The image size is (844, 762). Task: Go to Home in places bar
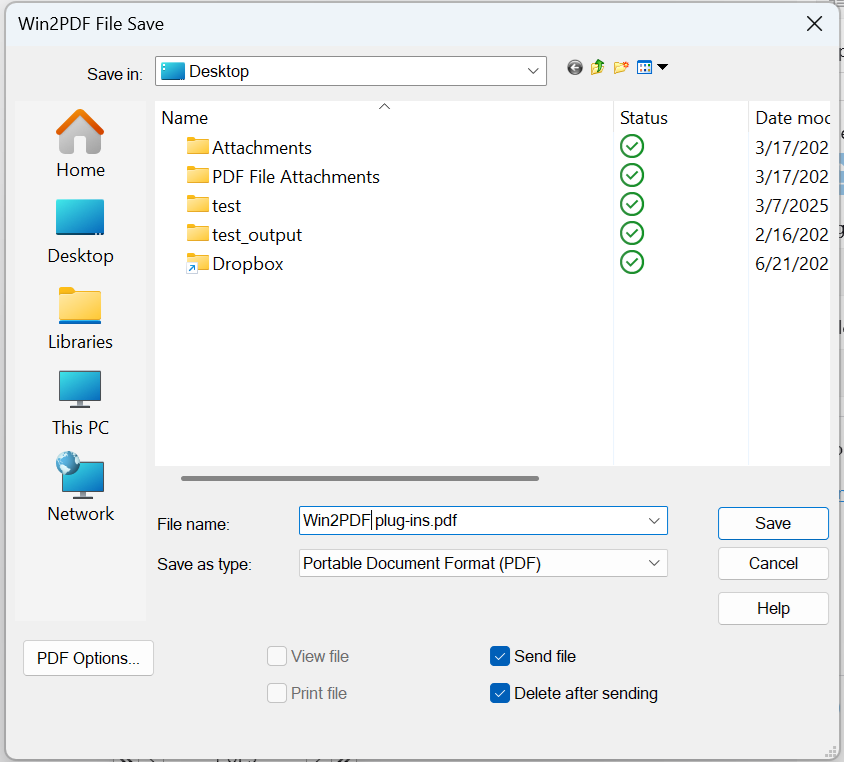(x=80, y=144)
